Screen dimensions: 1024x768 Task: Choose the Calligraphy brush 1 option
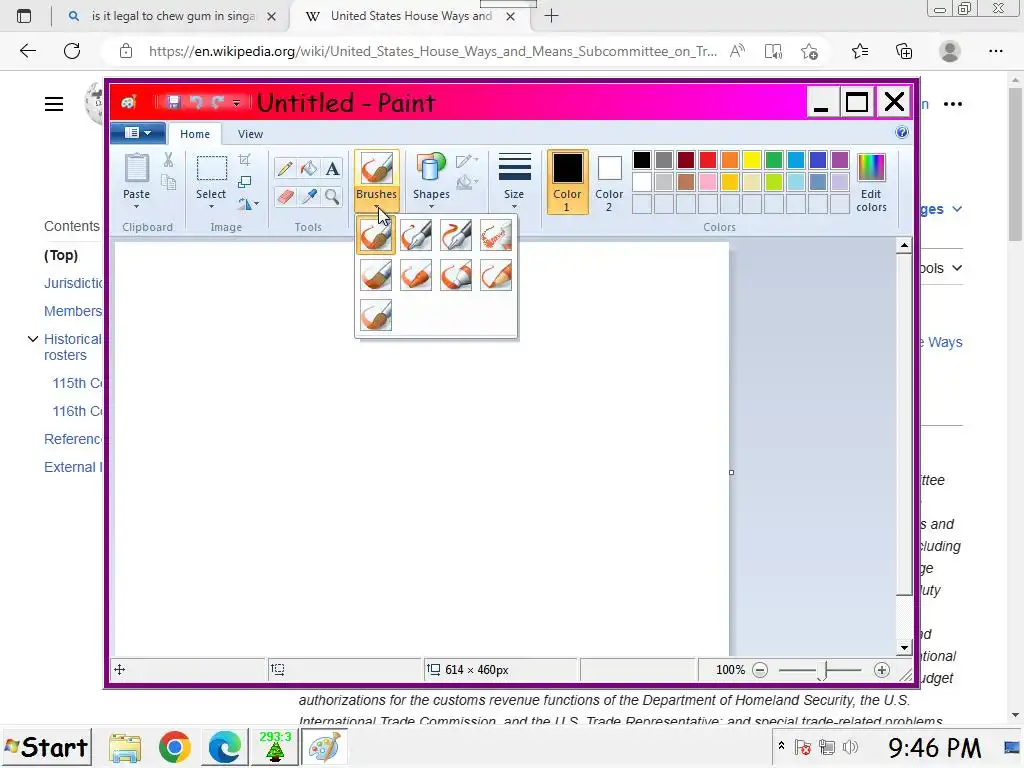(x=416, y=235)
